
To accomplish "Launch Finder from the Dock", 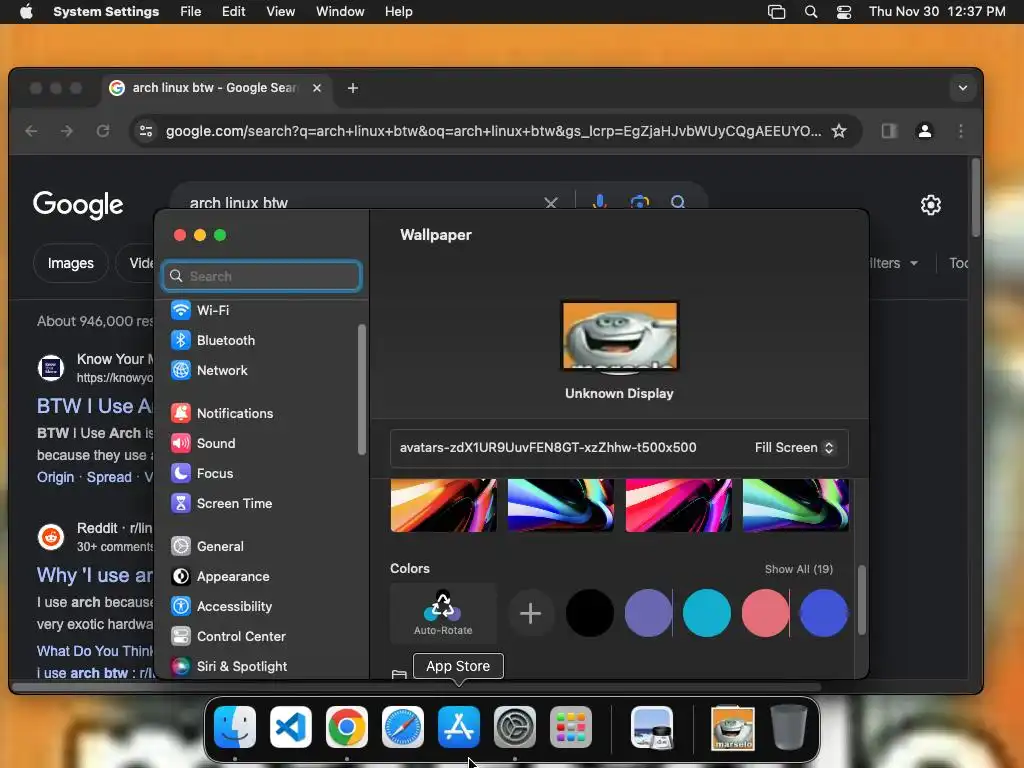I will (235, 727).
